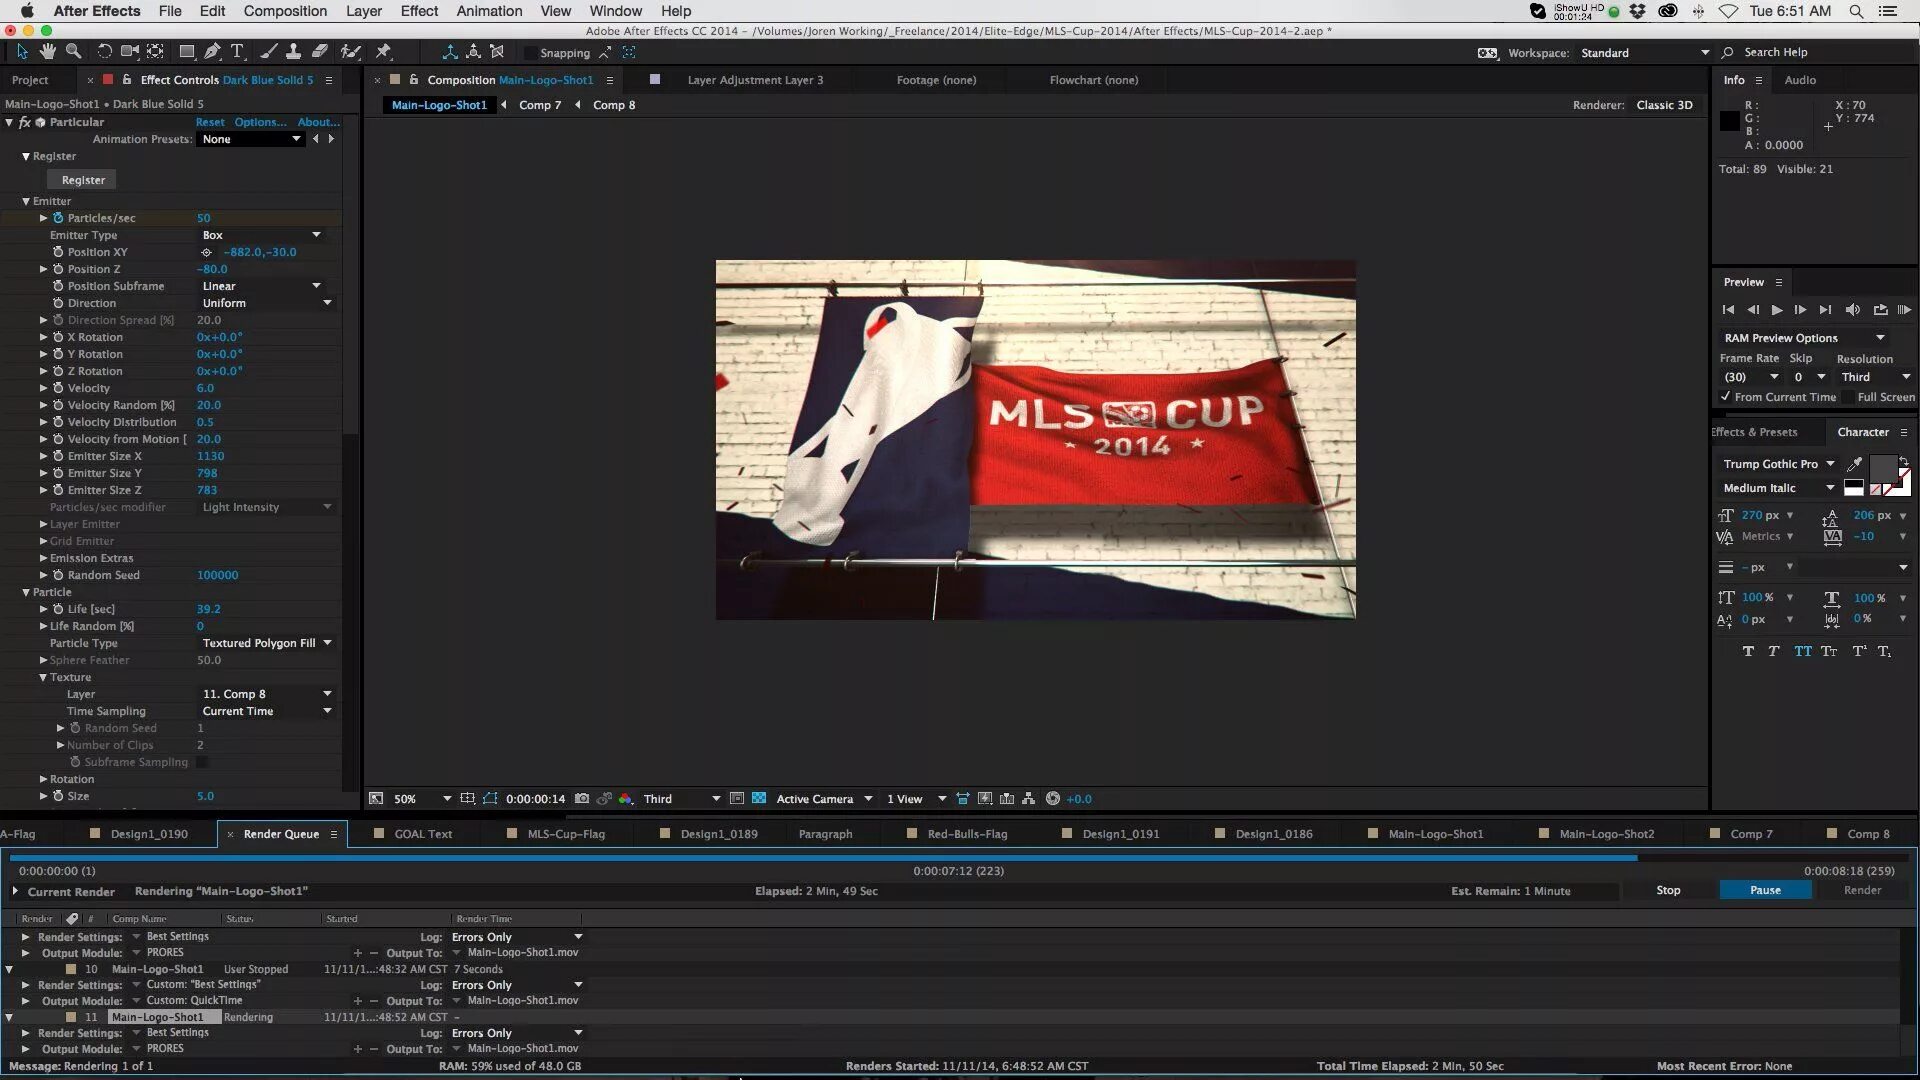Open the Active Camera view dropdown
This screenshot has height=1080, width=1920.
point(824,799)
